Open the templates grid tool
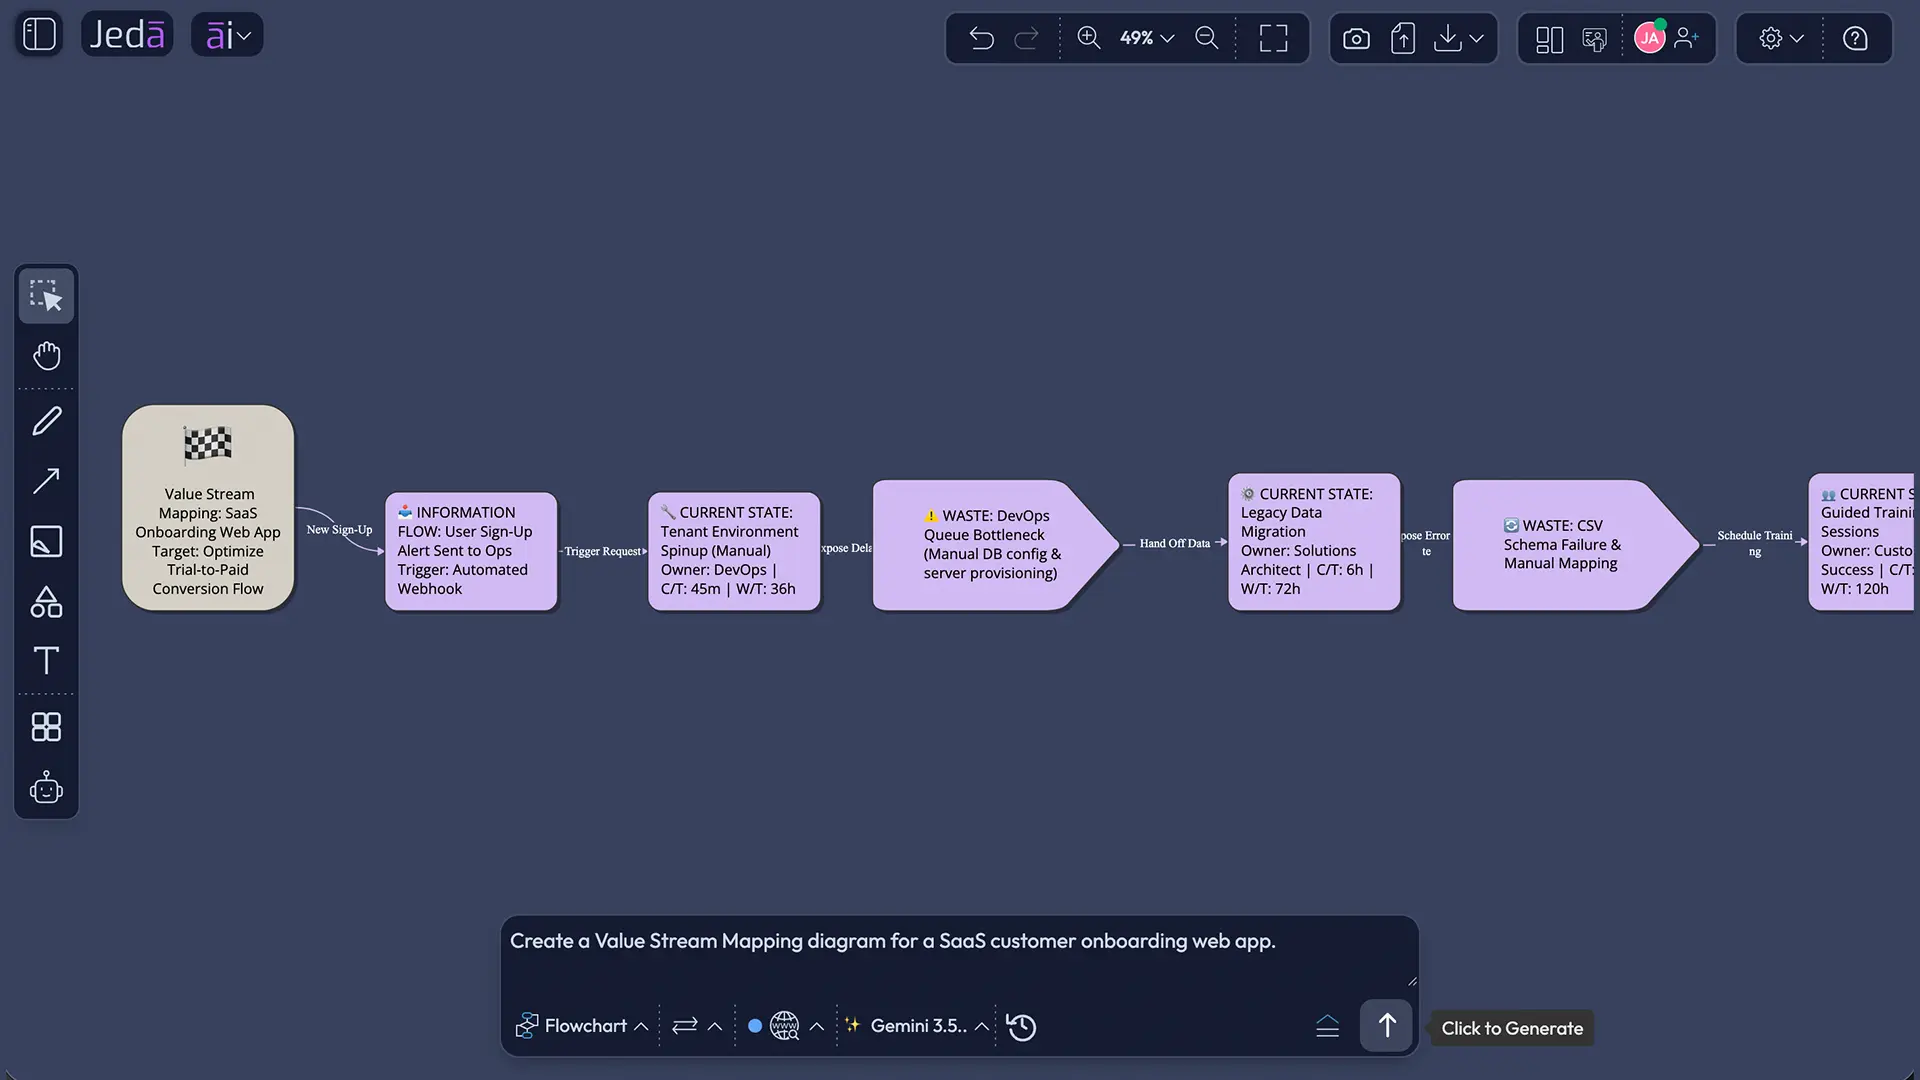This screenshot has height=1080, width=1920. coord(46,727)
